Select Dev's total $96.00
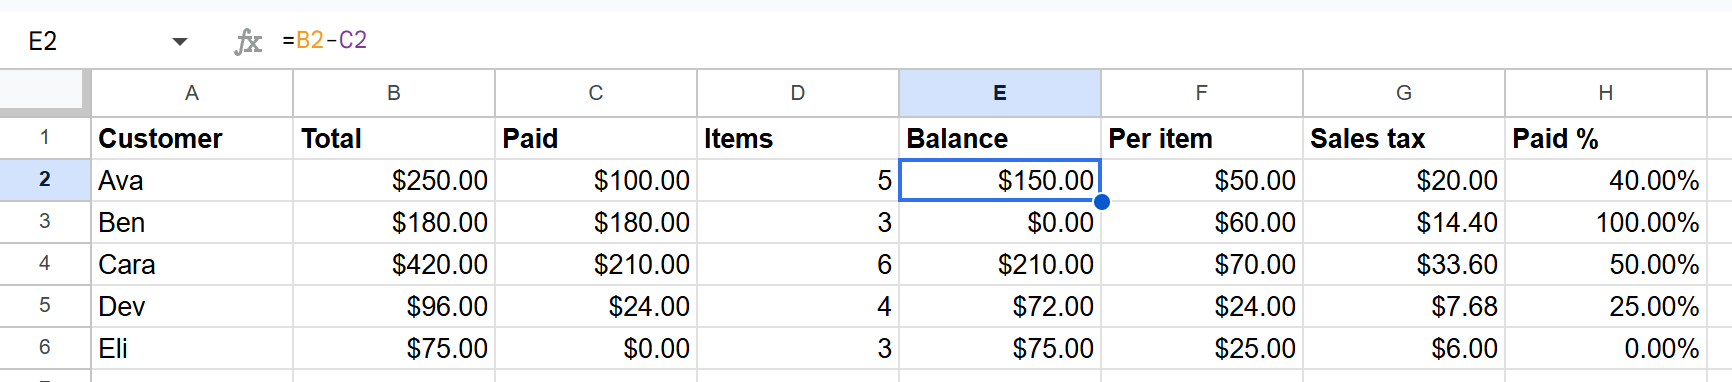The height and width of the screenshot is (382, 1732). tap(394, 306)
